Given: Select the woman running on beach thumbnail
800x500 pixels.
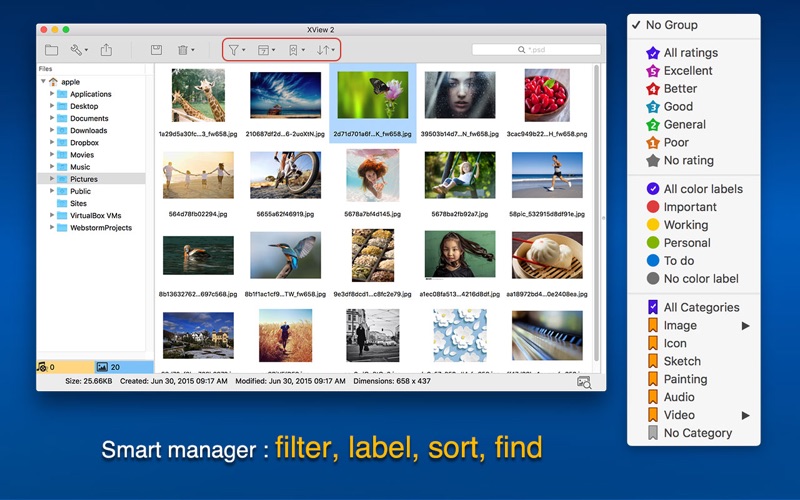Looking at the screenshot, I should 547,175.
